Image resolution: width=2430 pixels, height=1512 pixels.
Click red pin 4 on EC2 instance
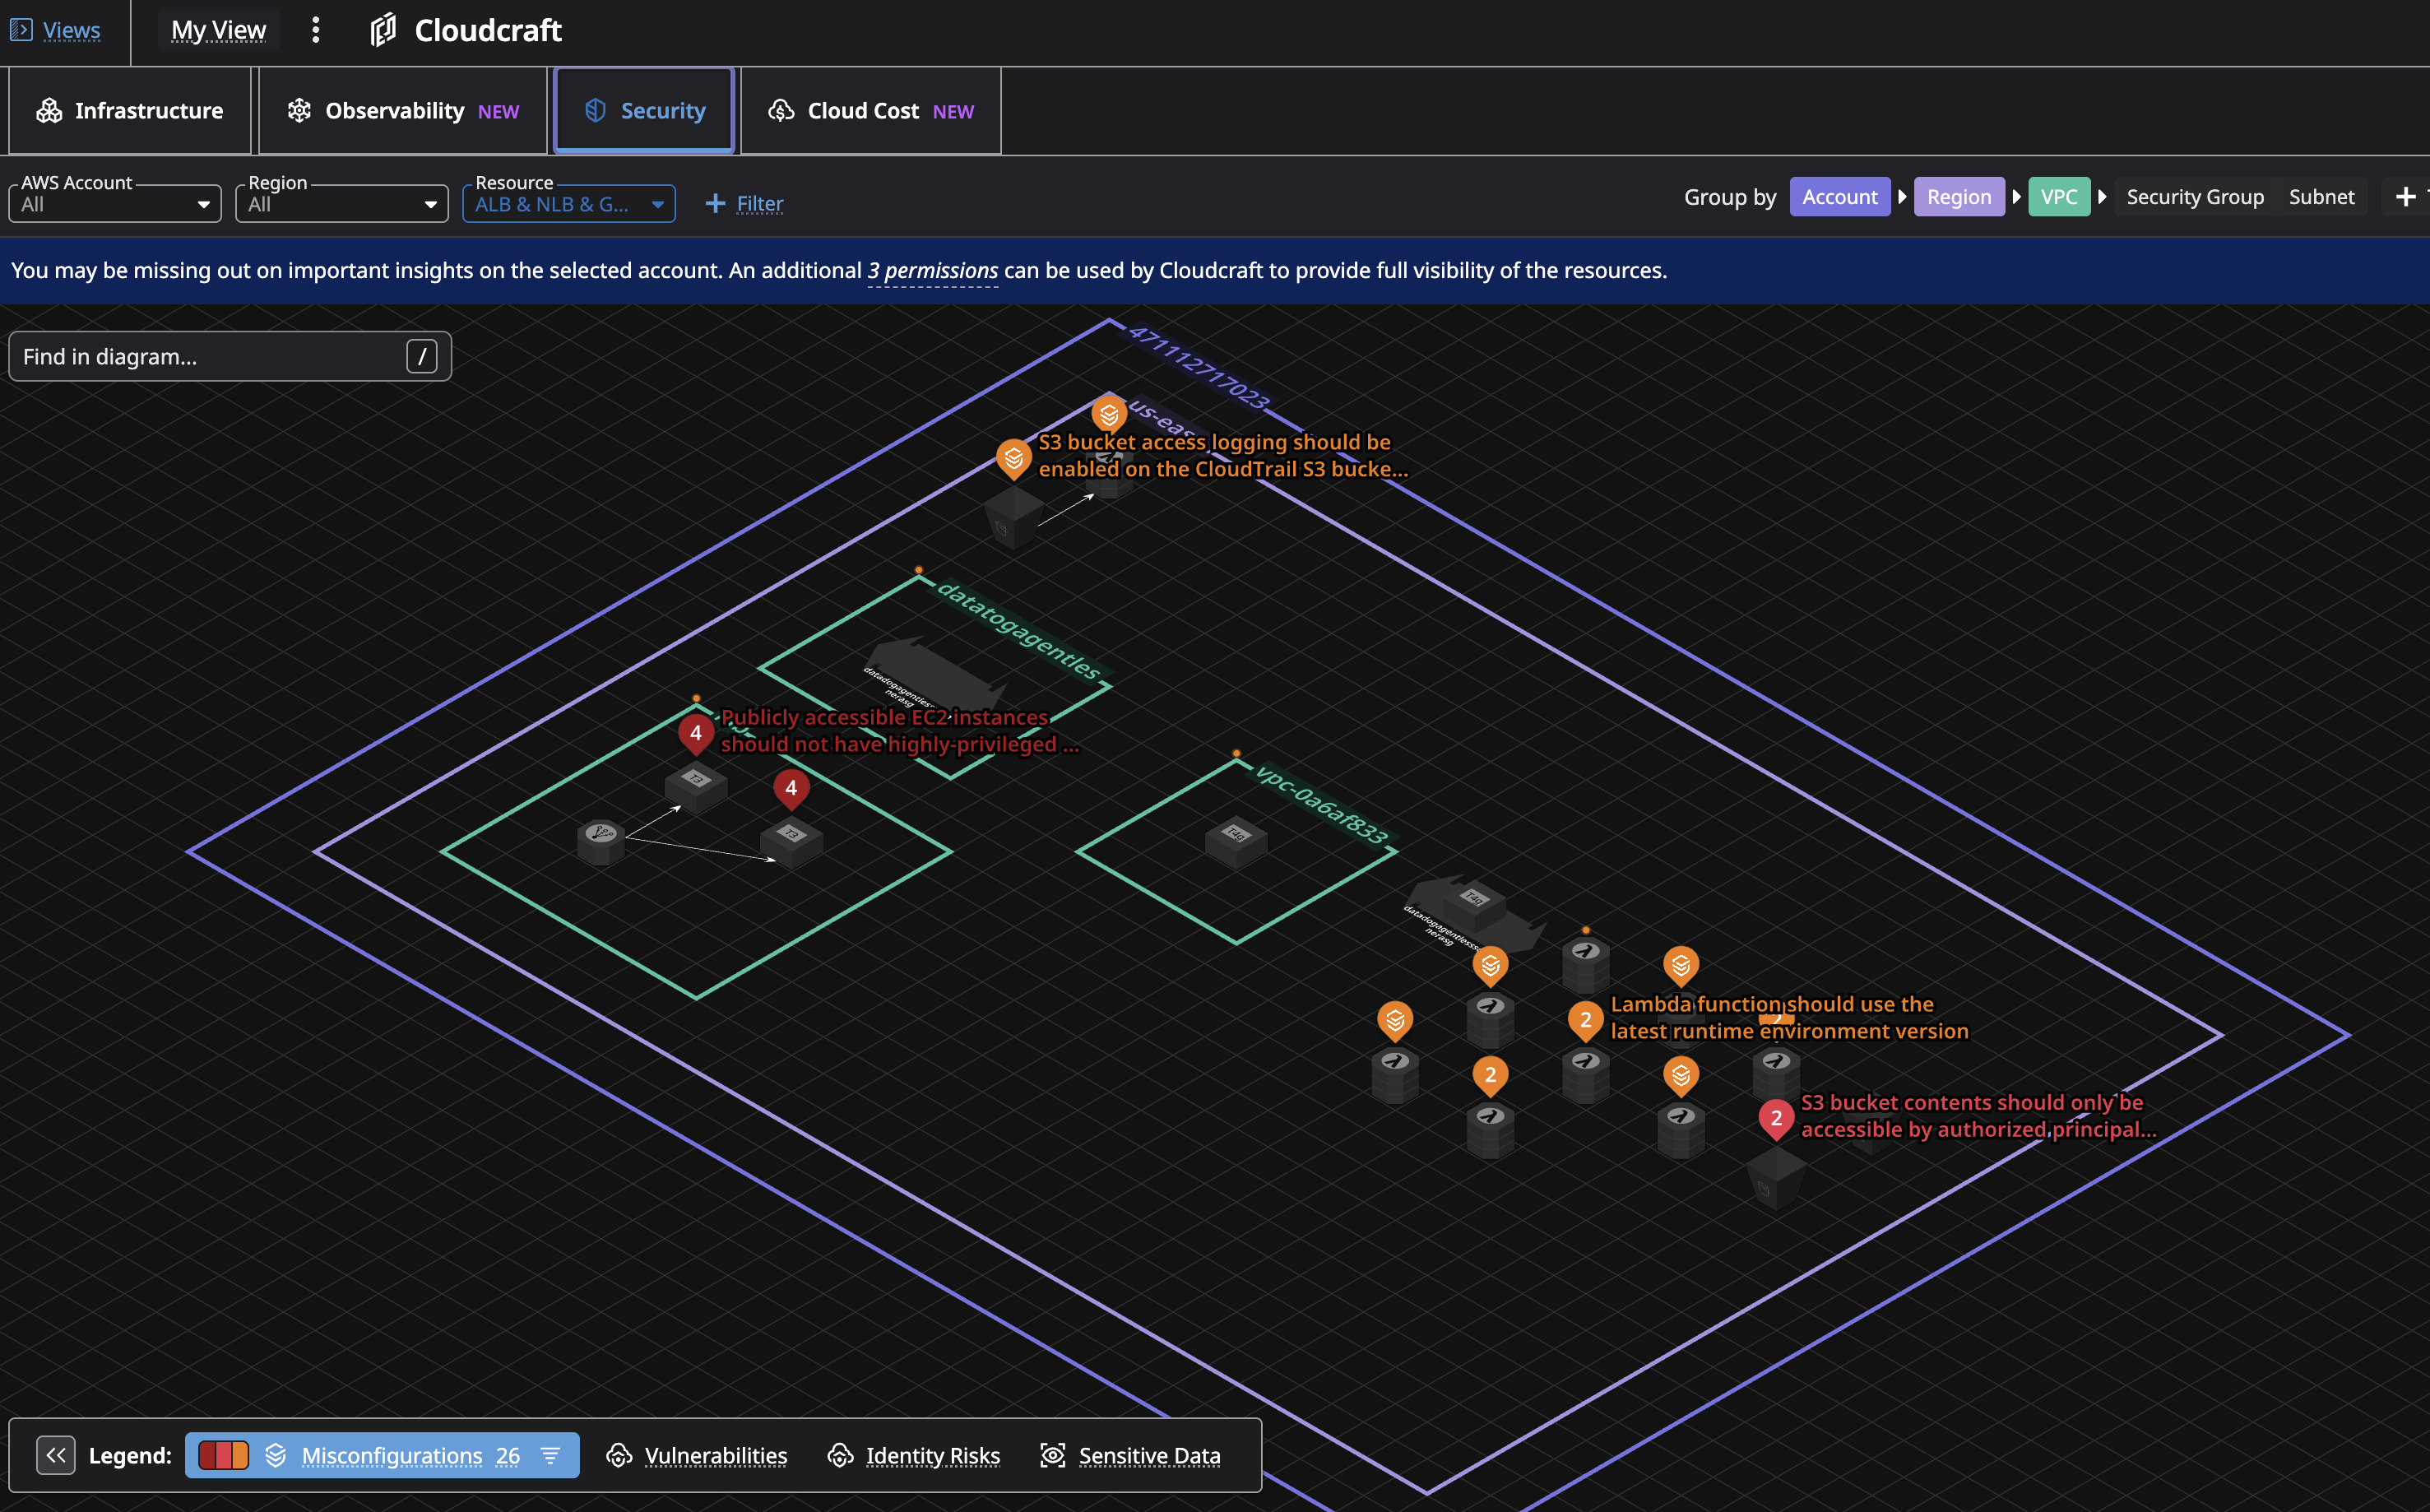click(695, 733)
